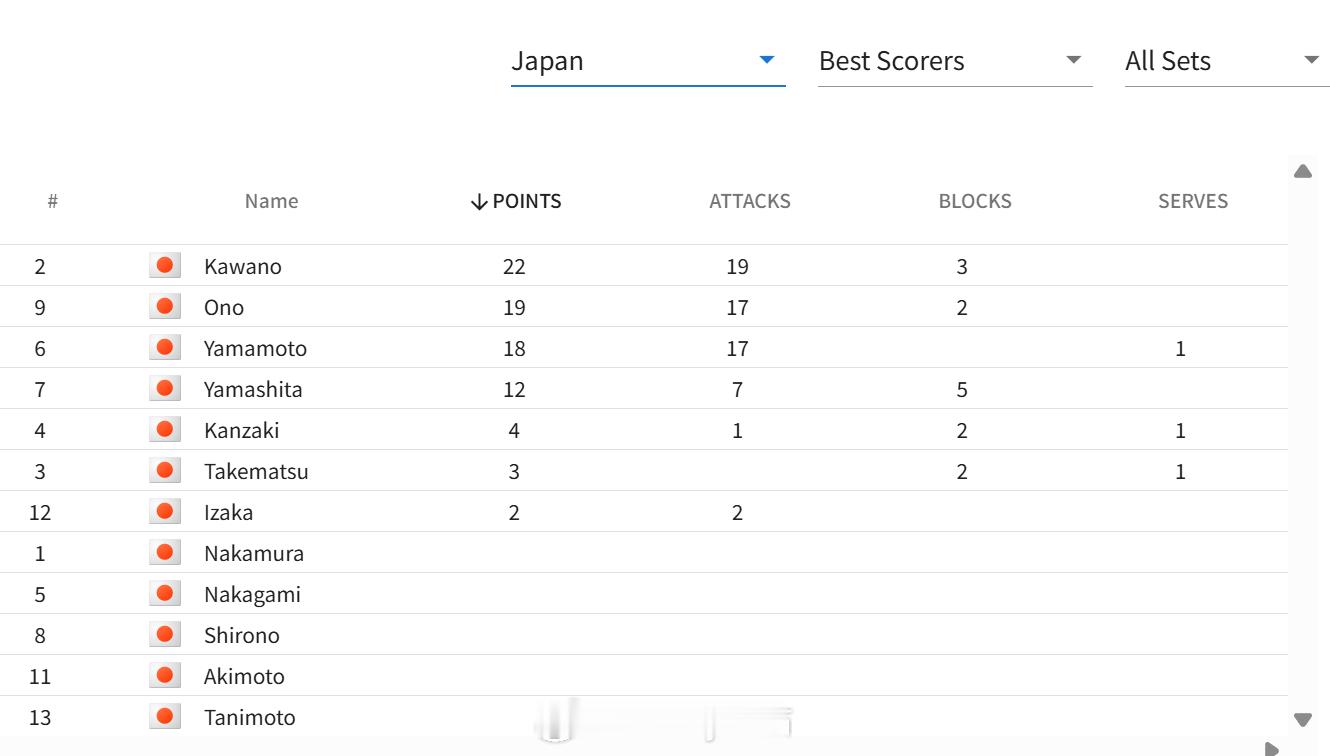
Task: Click the flag icon next to Ono
Action: [165, 306]
